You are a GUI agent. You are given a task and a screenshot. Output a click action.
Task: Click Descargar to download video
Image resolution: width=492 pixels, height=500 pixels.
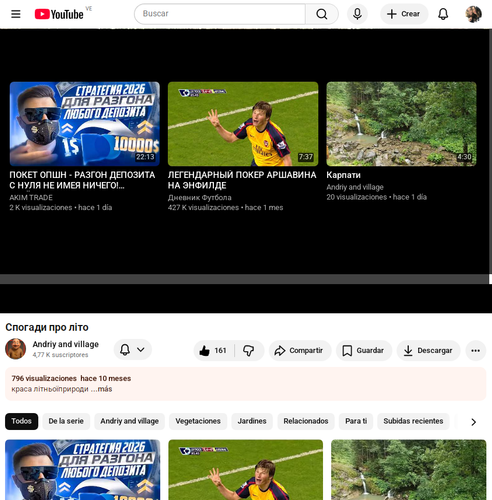coord(428,351)
